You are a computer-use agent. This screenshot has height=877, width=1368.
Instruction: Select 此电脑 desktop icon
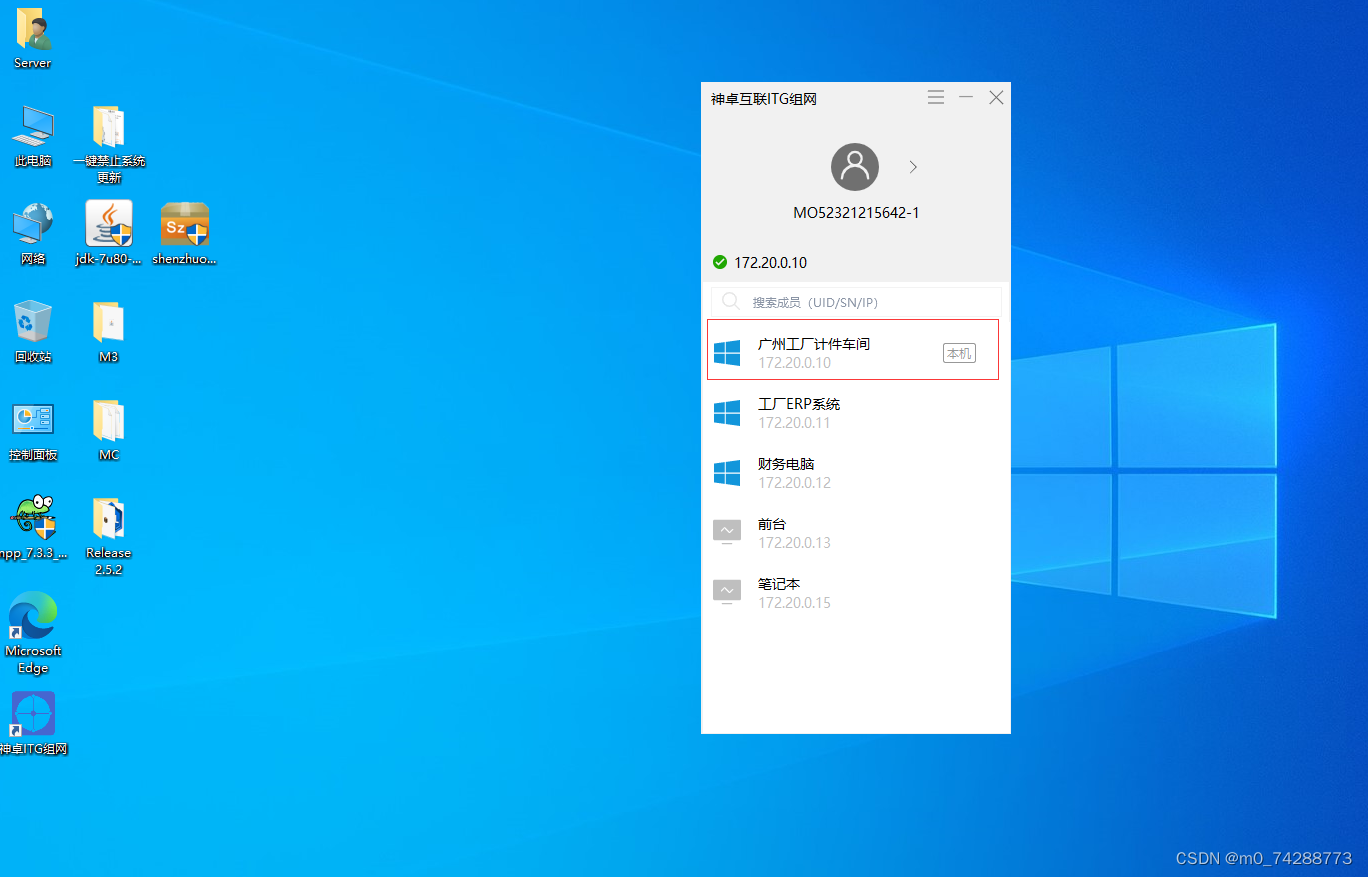coord(33,136)
